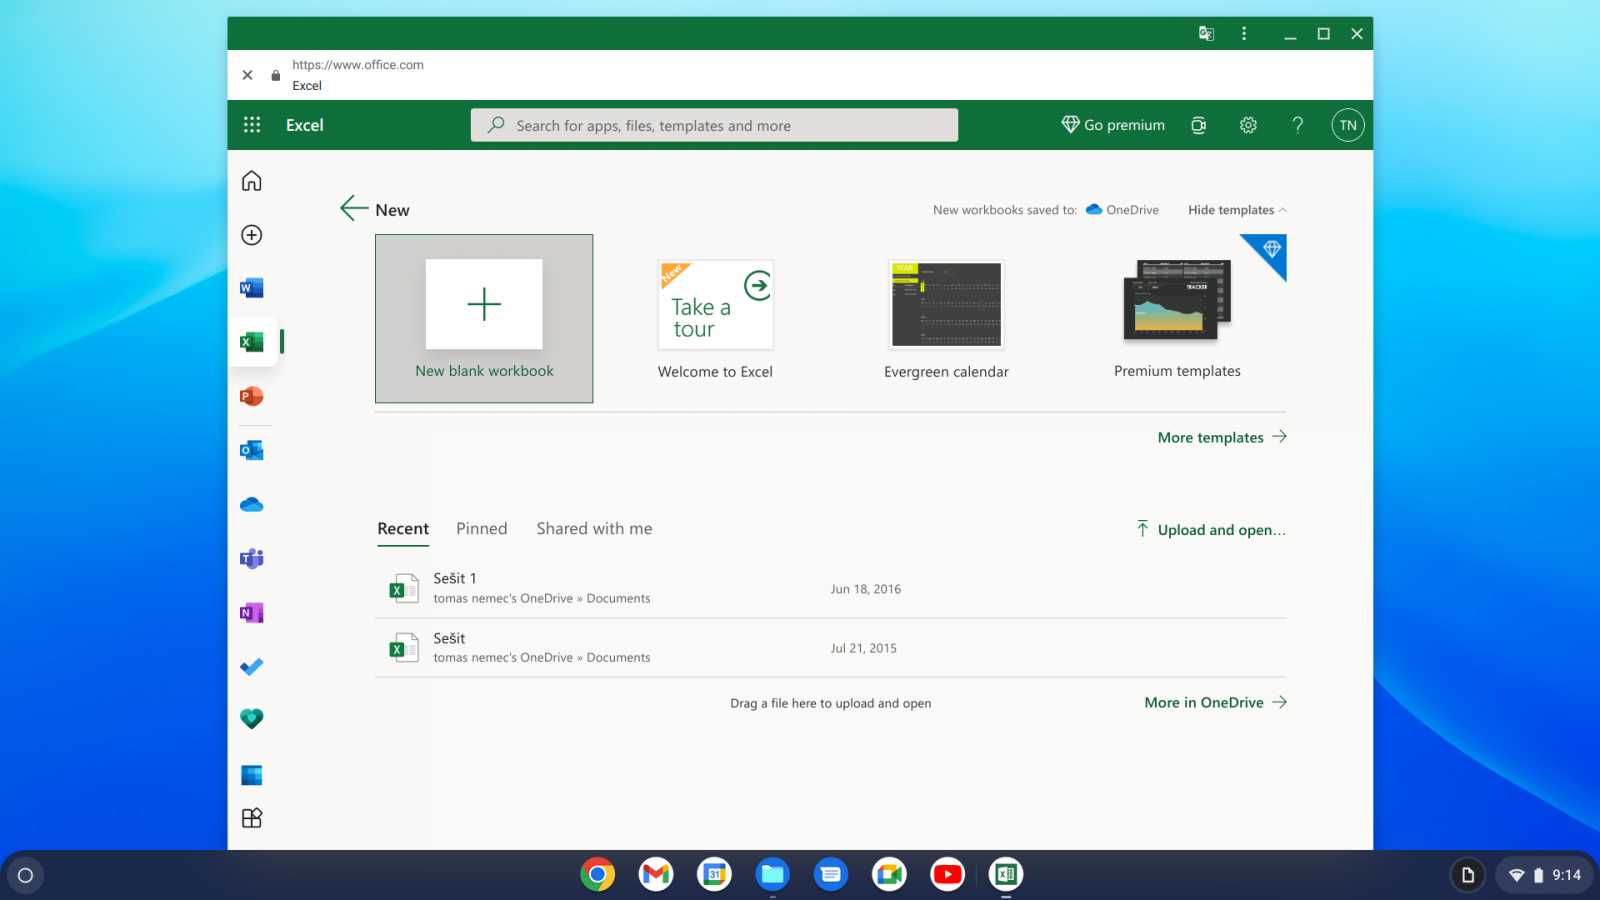Image resolution: width=1600 pixels, height=900 pixels.
Task: Open settings gear in Excel header
Action: (1248, 125)
